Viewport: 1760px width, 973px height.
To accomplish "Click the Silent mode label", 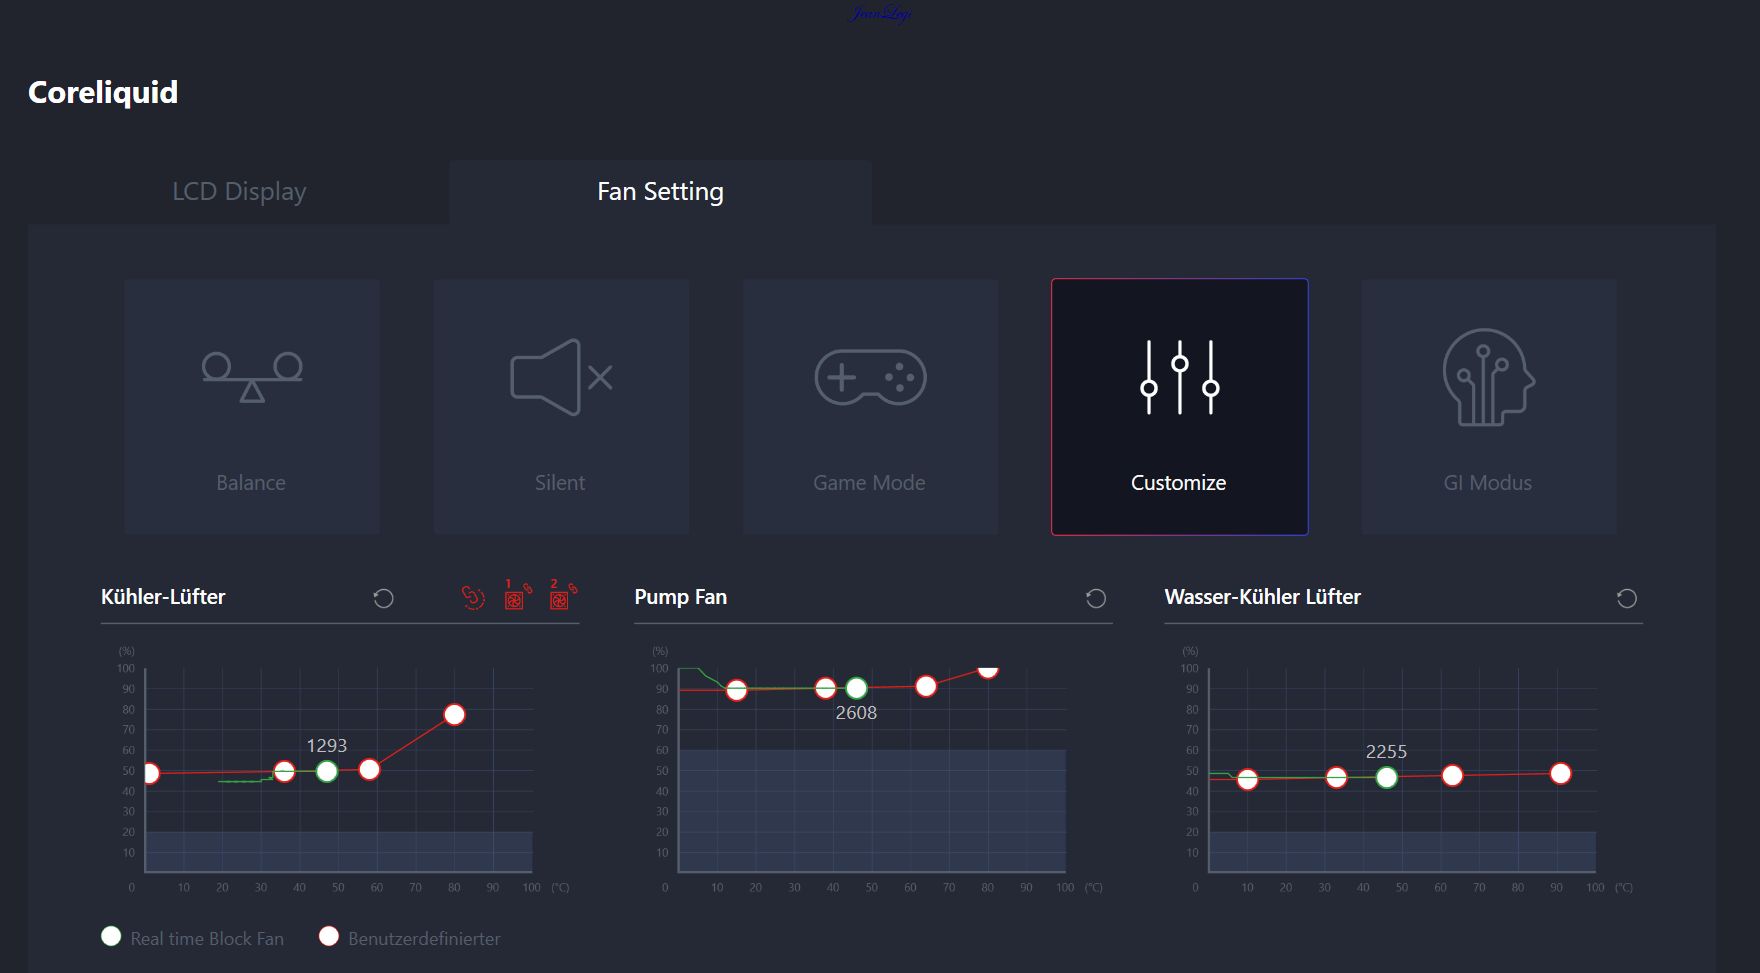I will pos(560,483).
